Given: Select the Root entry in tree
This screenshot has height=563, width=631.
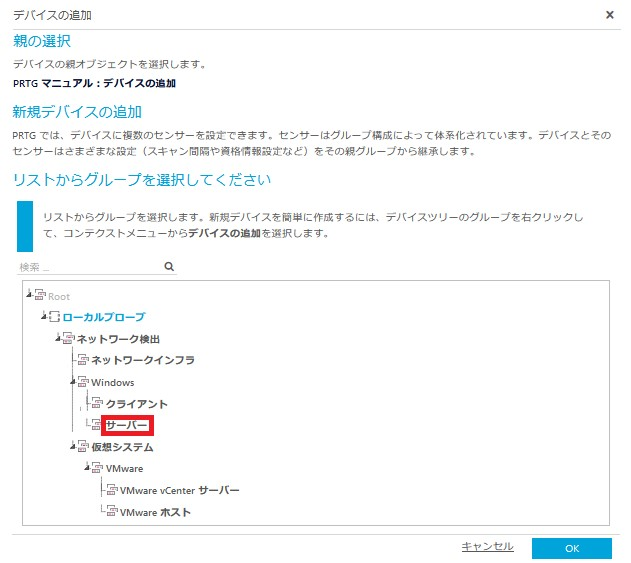Looking at the screenshot, I should coord(59,297).
